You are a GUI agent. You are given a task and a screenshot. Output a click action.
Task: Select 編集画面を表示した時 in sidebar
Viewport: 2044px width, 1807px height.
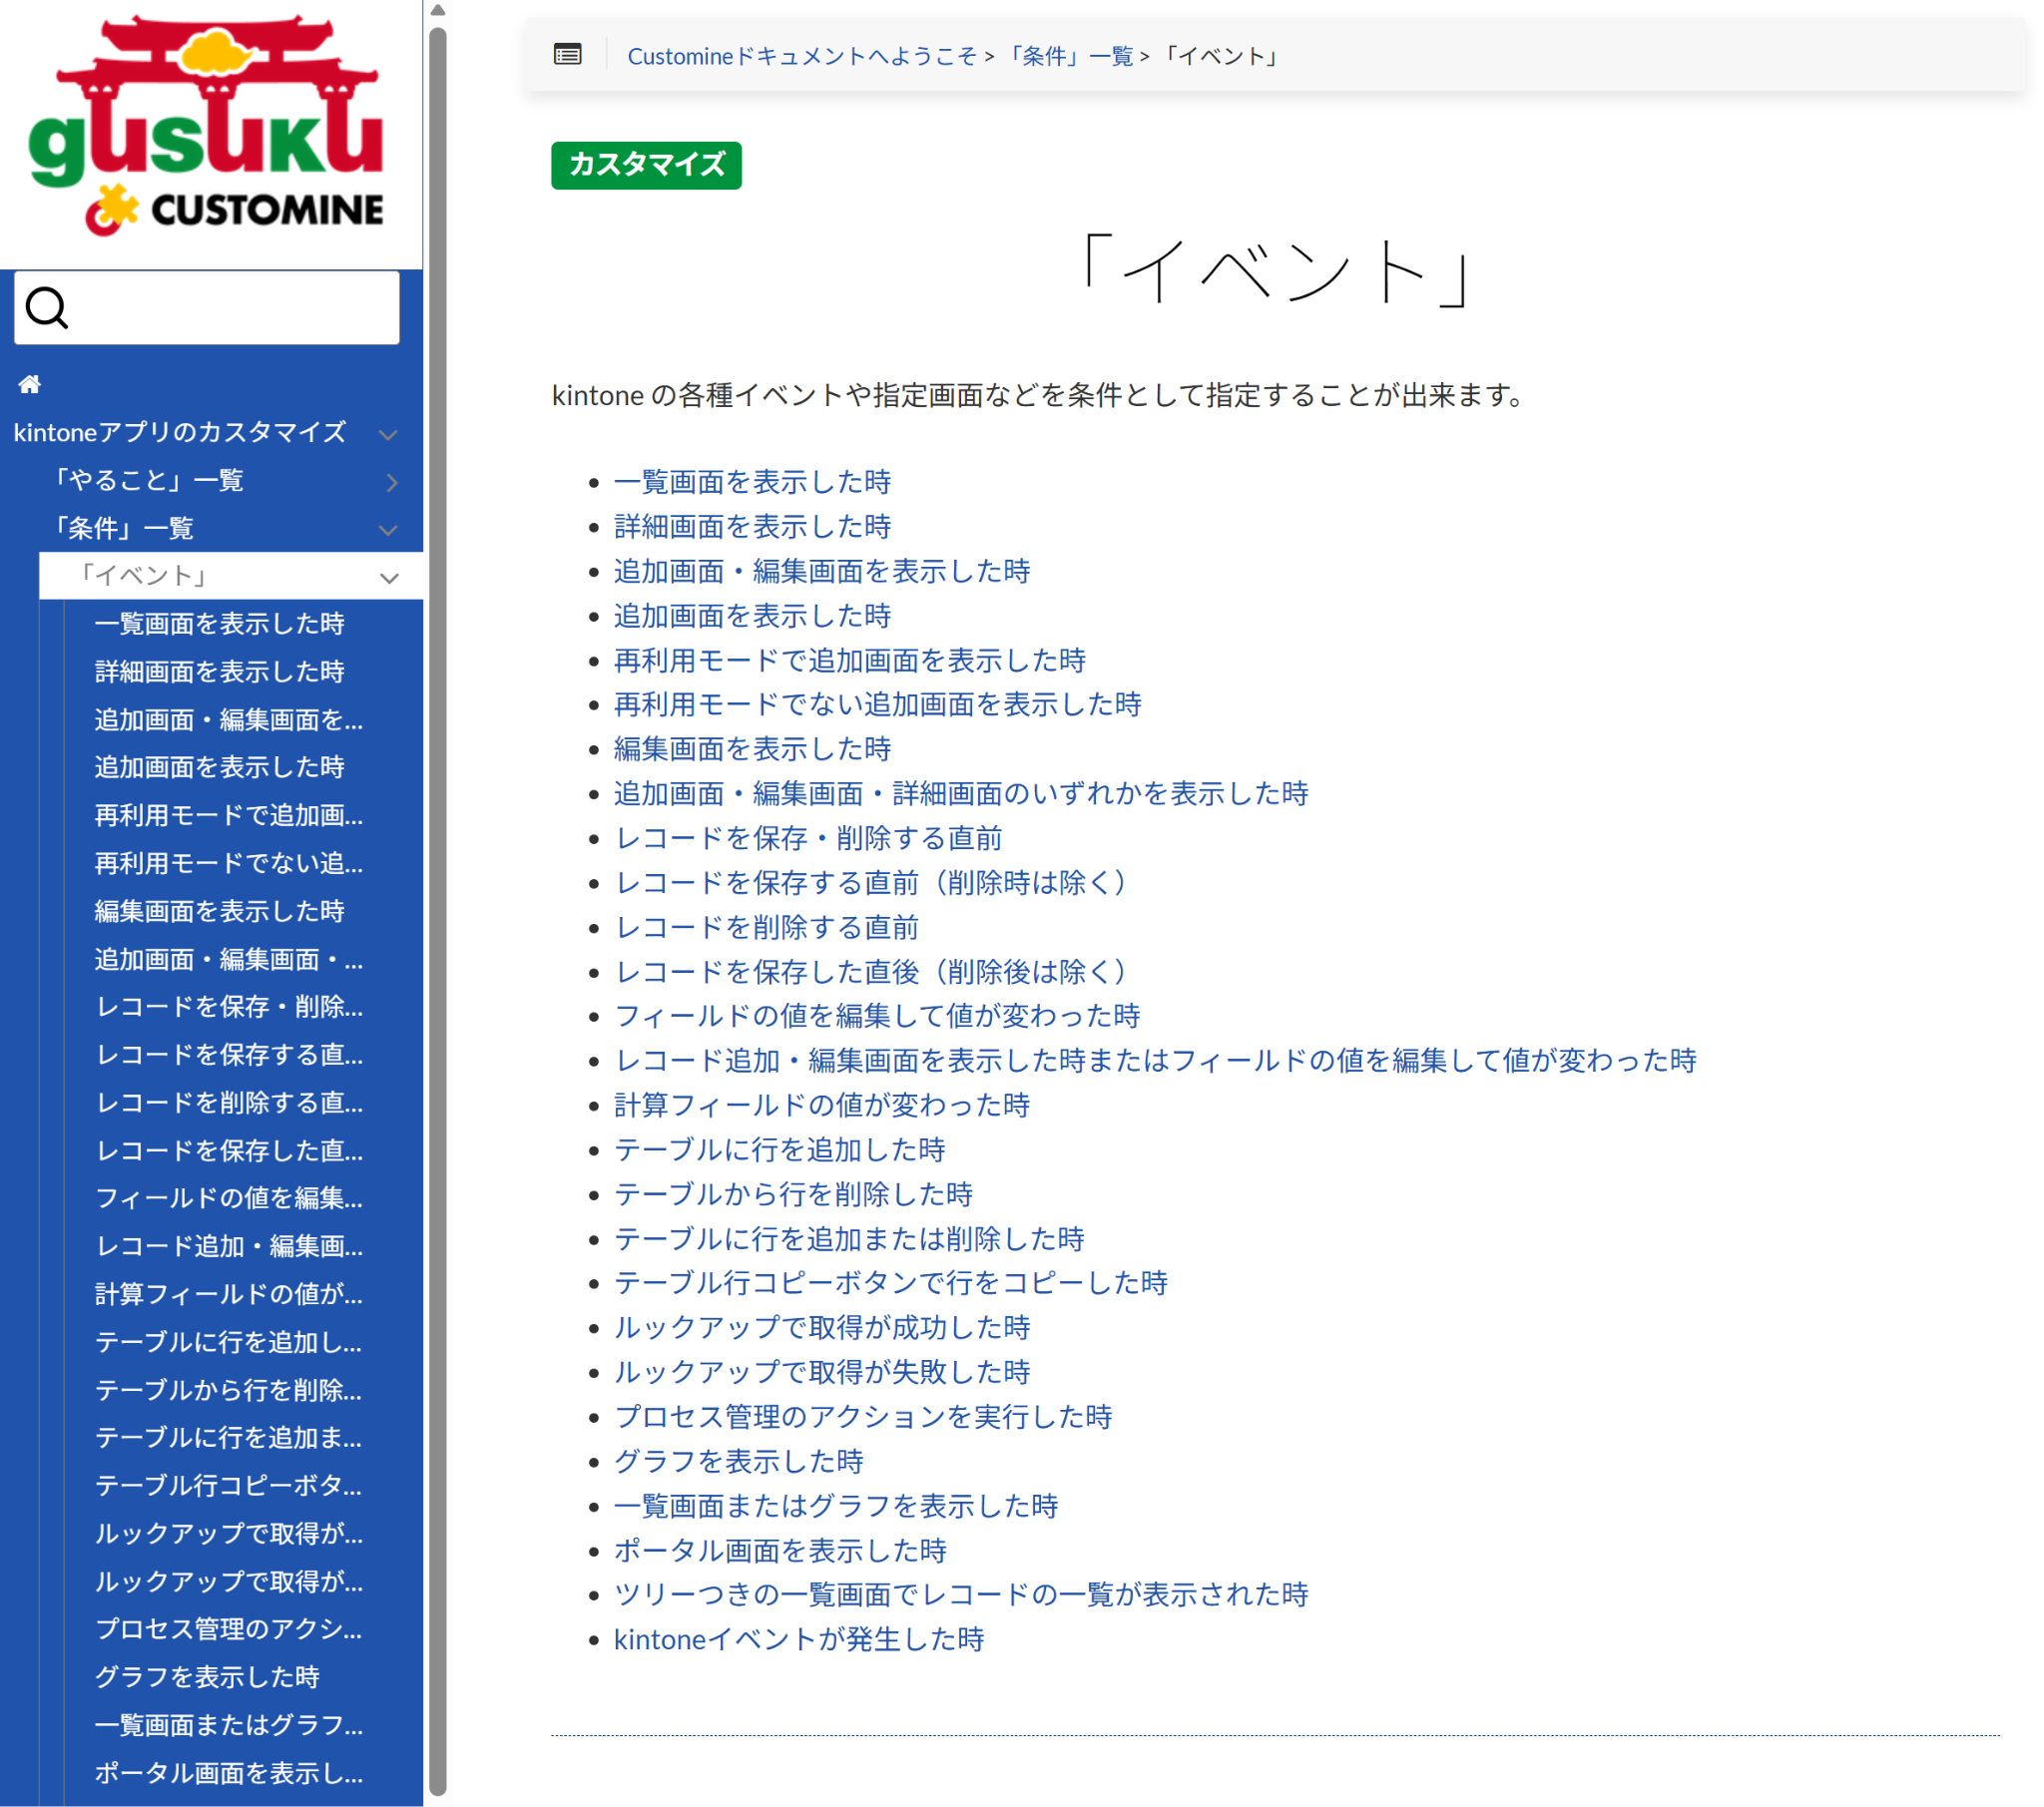[219, 911]
